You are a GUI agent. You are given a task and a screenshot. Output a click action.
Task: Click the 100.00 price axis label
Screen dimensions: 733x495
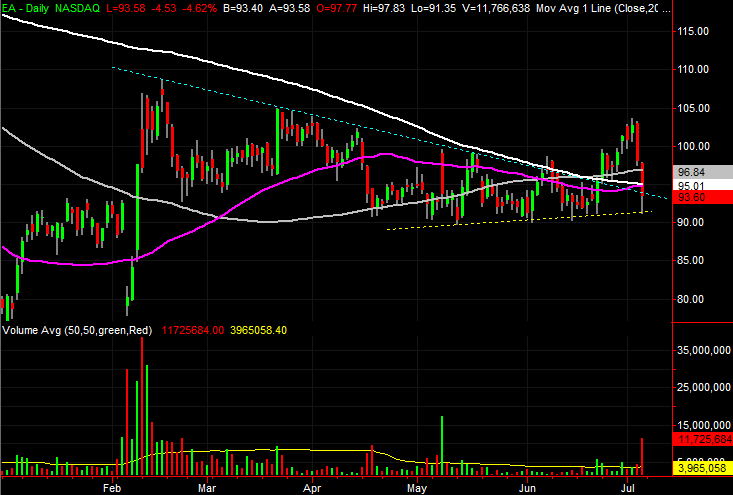click(x=693, y=146)
